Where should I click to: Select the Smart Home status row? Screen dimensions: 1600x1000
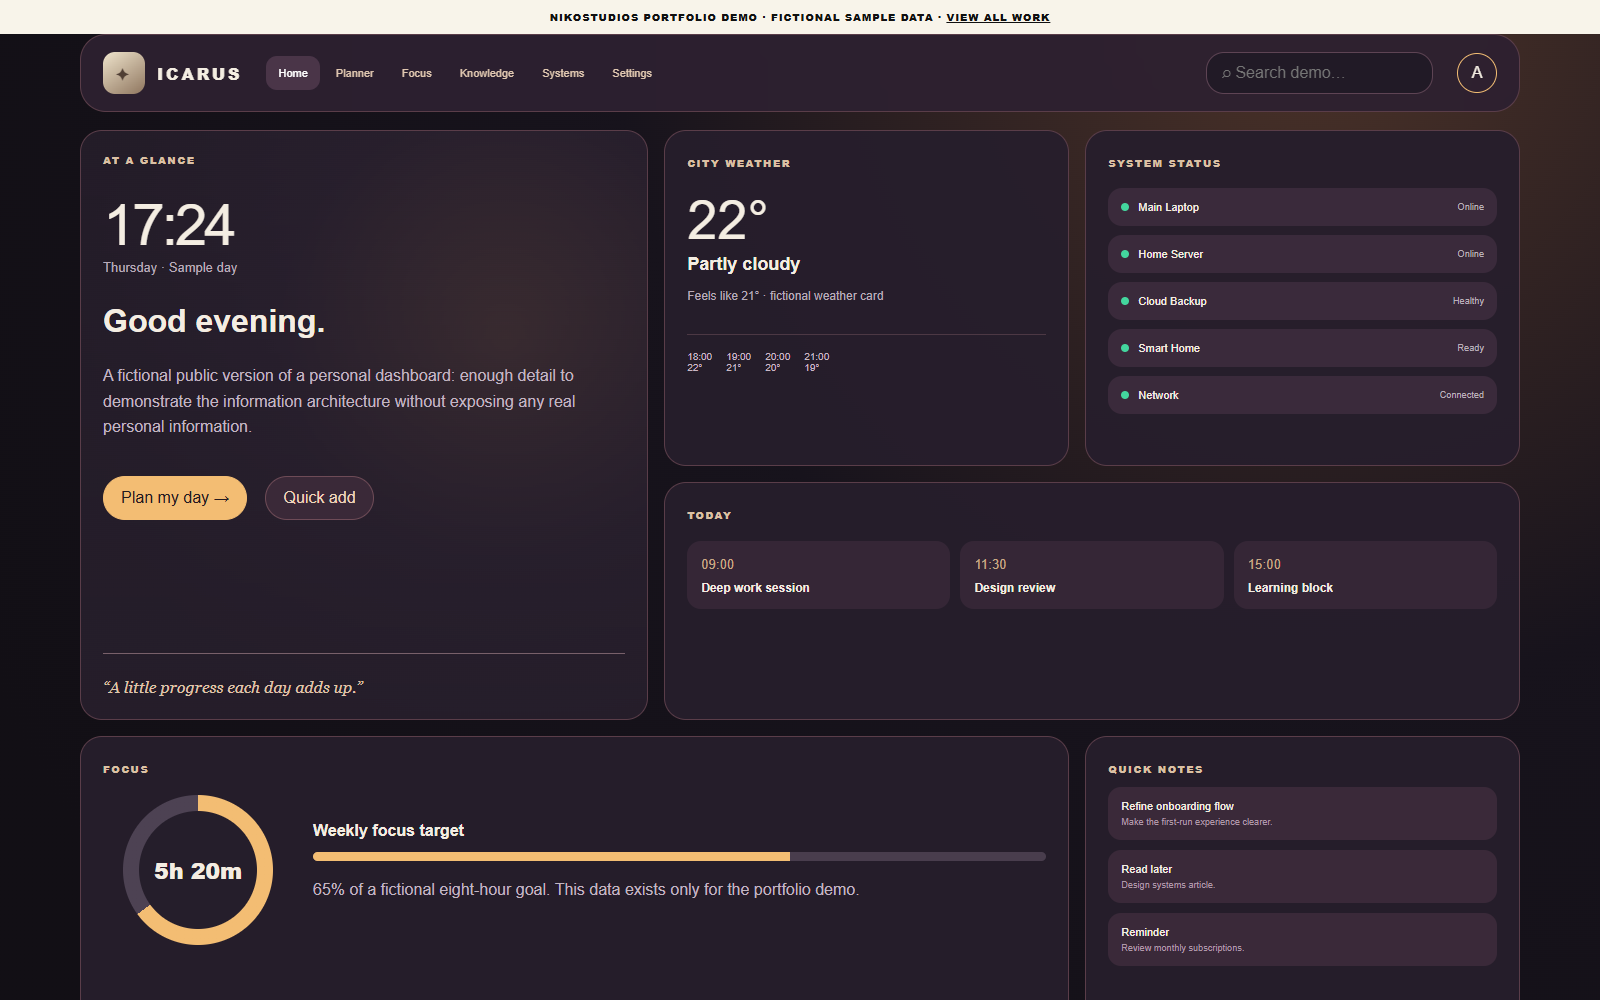[x=1302, y=348]
